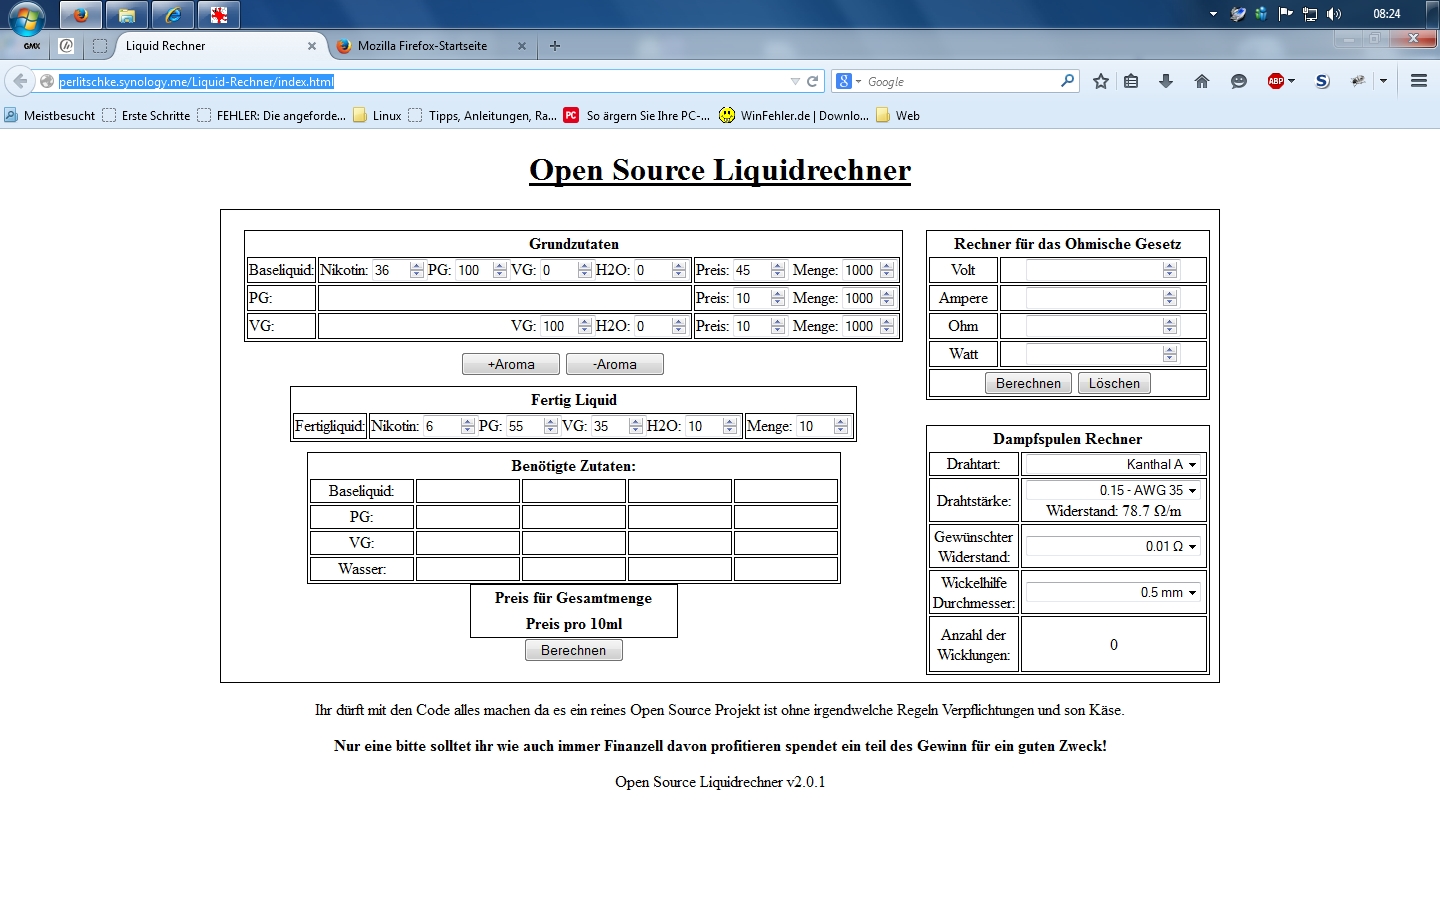1440x900 pixels.
Task: Open the downloads arrow icon
Action: [x=1166, y=82]
